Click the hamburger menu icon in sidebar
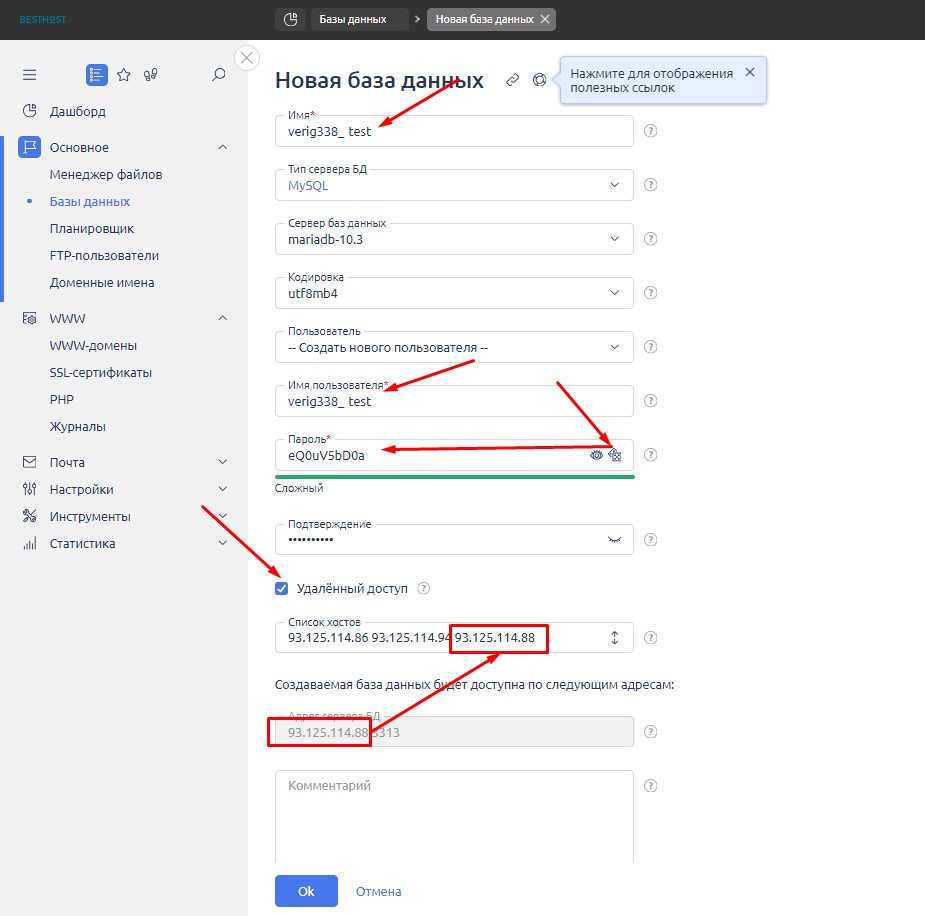Viewport: 925px width, 916px height. click(x=29, y=75)
